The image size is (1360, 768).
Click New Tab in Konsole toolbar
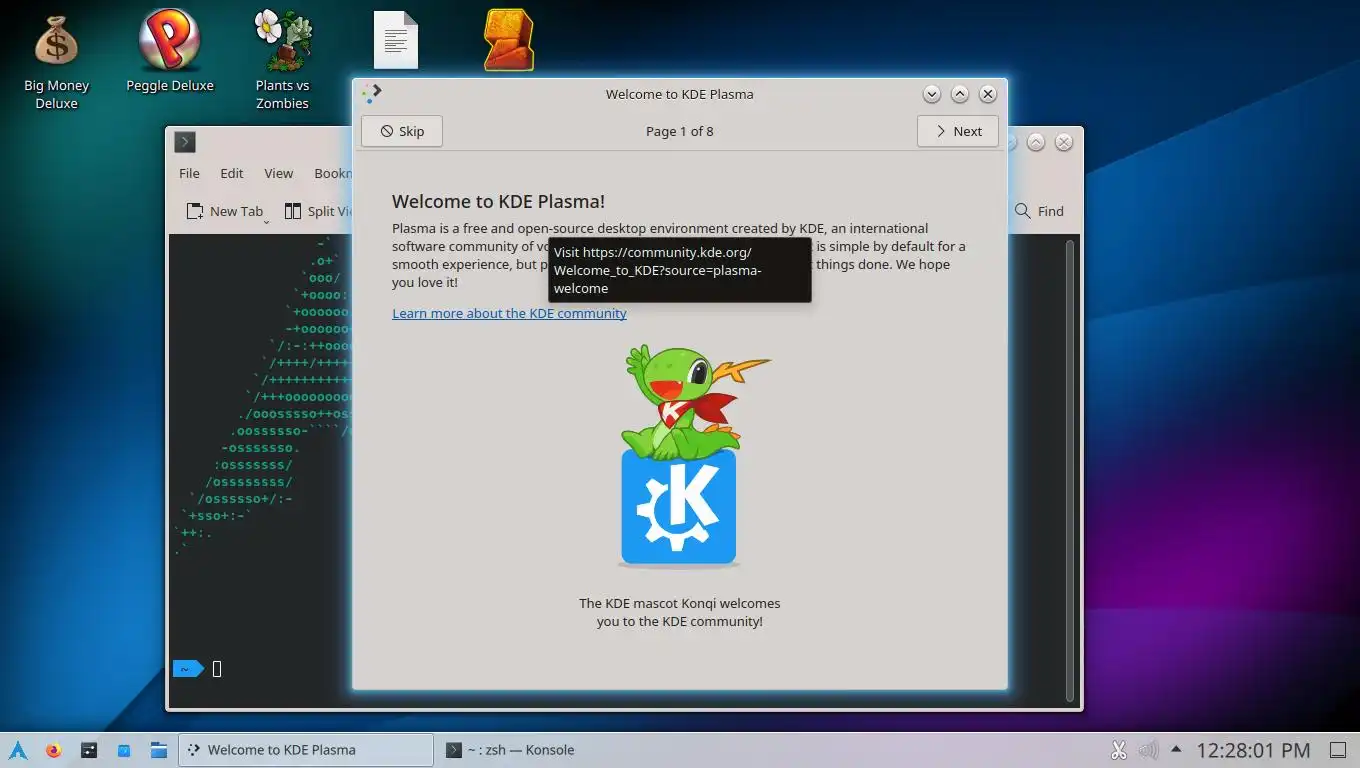coord(225,211)
